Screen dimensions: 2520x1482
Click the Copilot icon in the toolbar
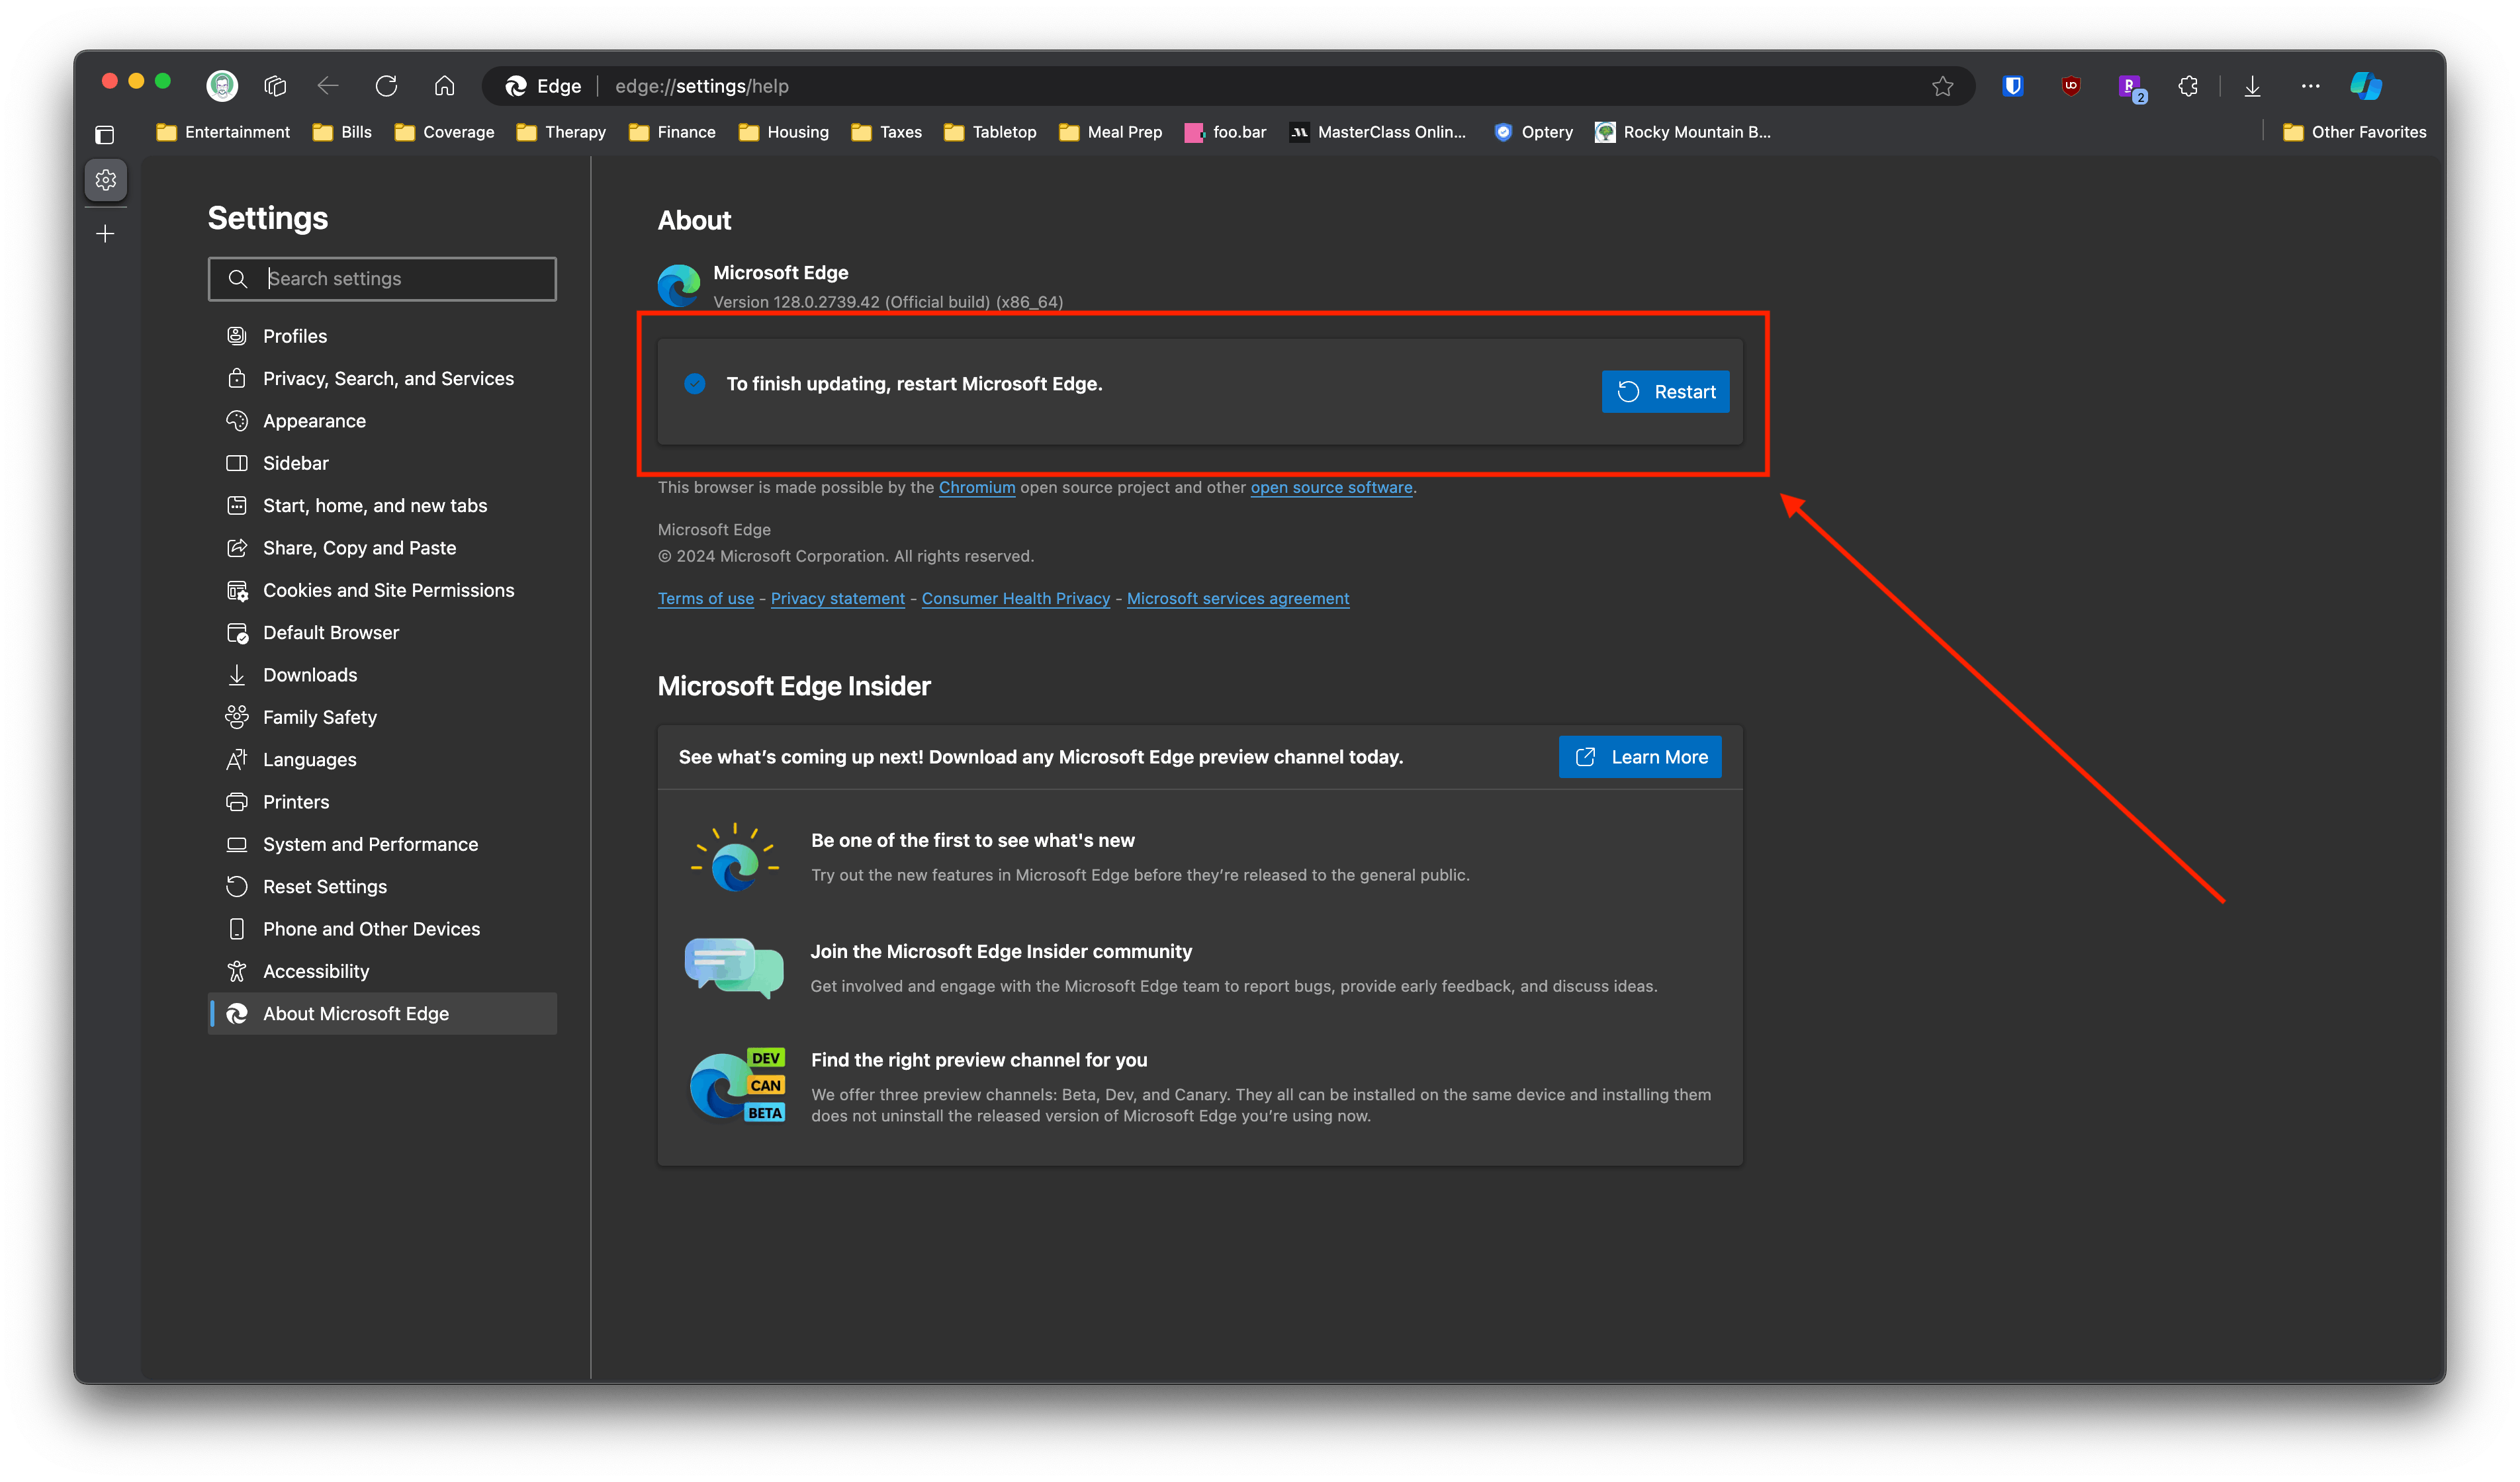pos(2365,86)
